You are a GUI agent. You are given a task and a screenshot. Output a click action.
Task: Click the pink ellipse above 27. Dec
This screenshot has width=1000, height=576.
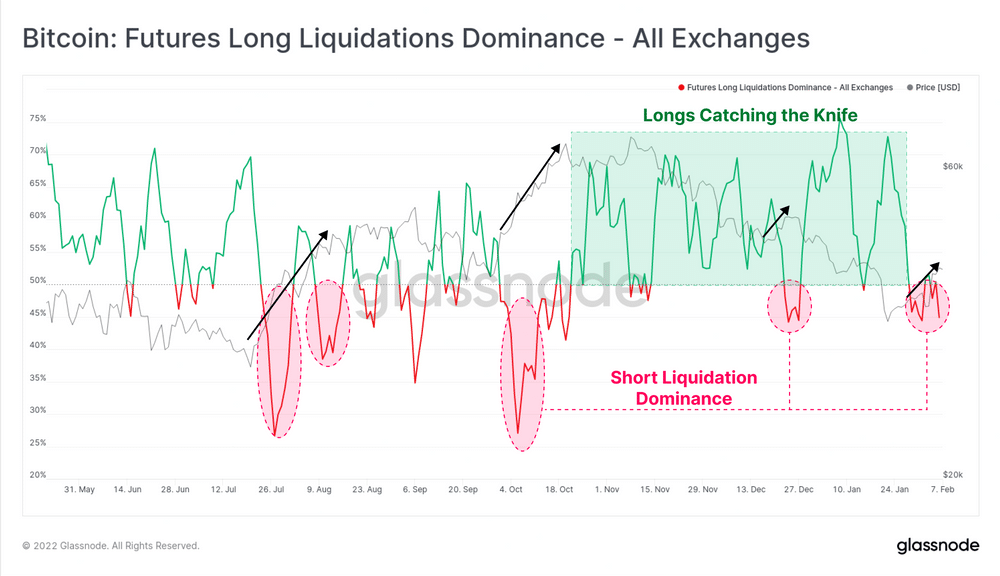tap(790, 306)
